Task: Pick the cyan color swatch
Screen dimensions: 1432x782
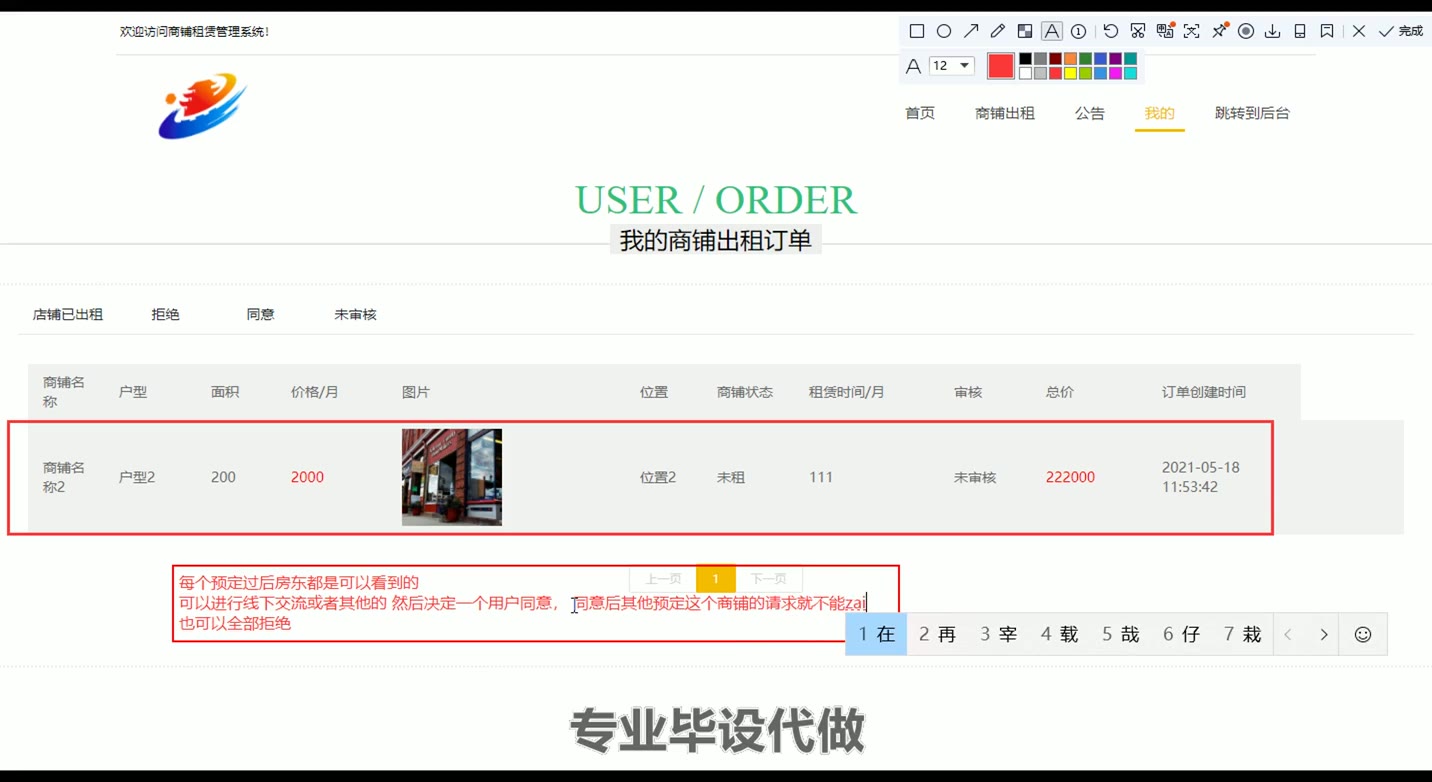Action: (x=1130, y=73)
